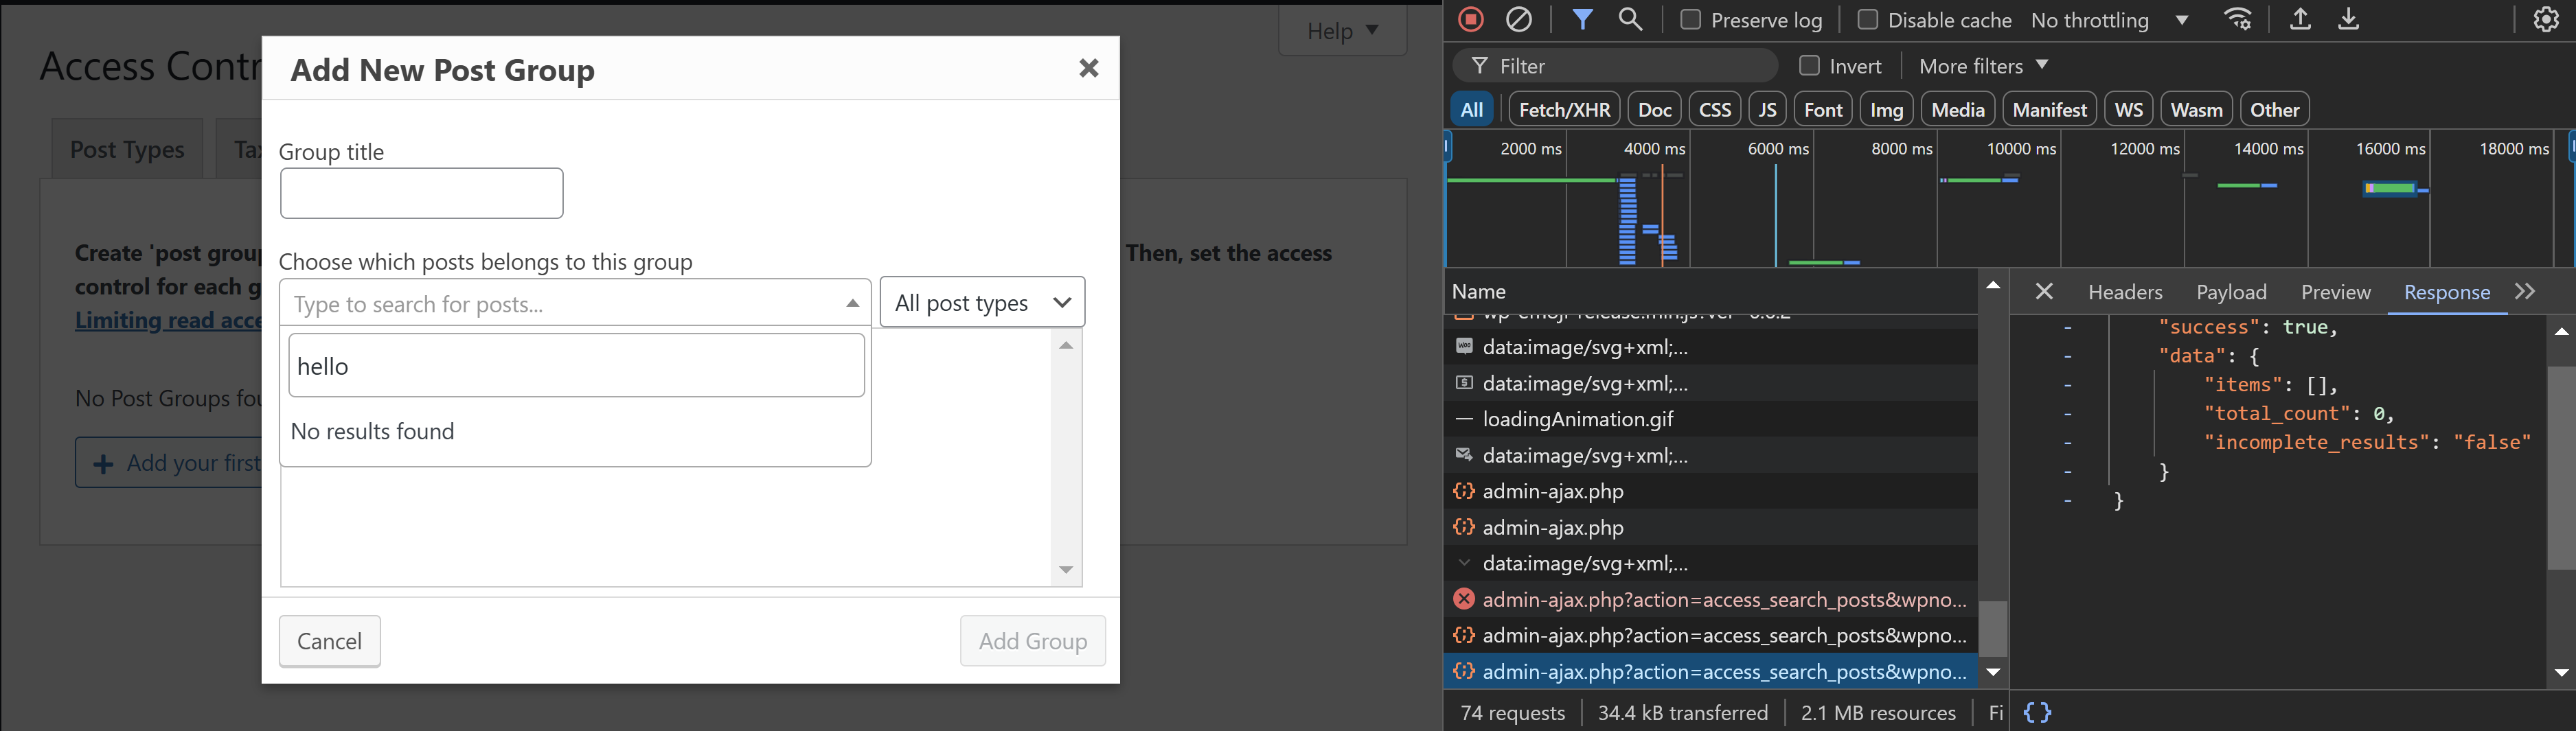This screenshot has width=2576, height=731.
Task: Show more detail tabs chevron
Action: coord(2526,291)
